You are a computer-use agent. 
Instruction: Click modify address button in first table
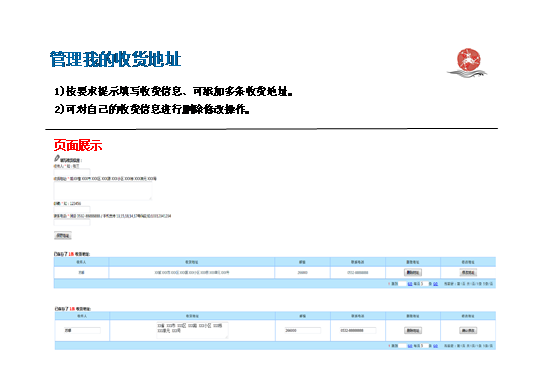(x=468, y=272)
